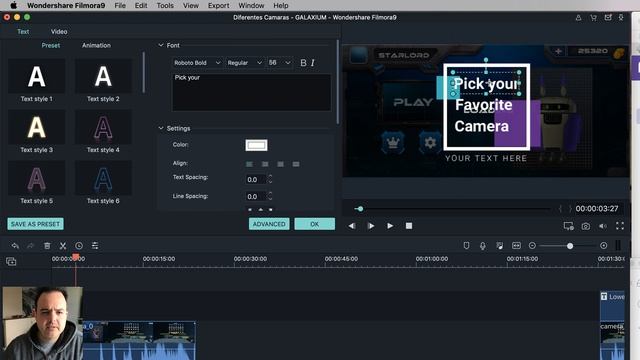The height and width of the screenshot is (360, 640).
Task: Collapse the Settings section
Action: coord(161,128)
